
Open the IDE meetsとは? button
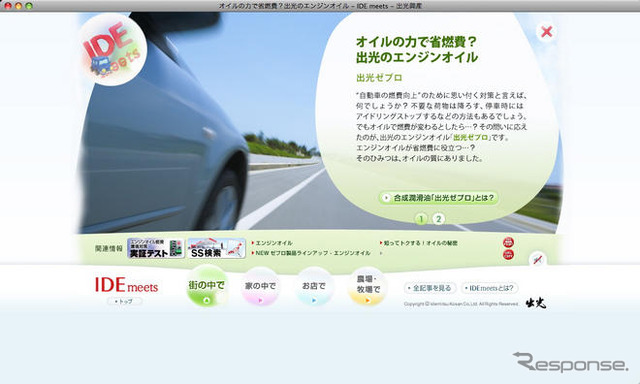point(489,288)
